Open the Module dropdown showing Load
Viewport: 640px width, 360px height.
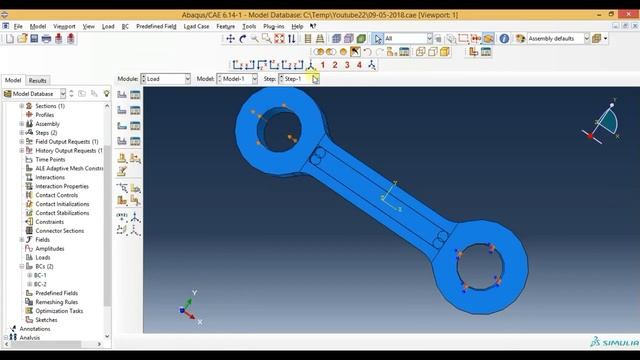(x=166, y=79)
